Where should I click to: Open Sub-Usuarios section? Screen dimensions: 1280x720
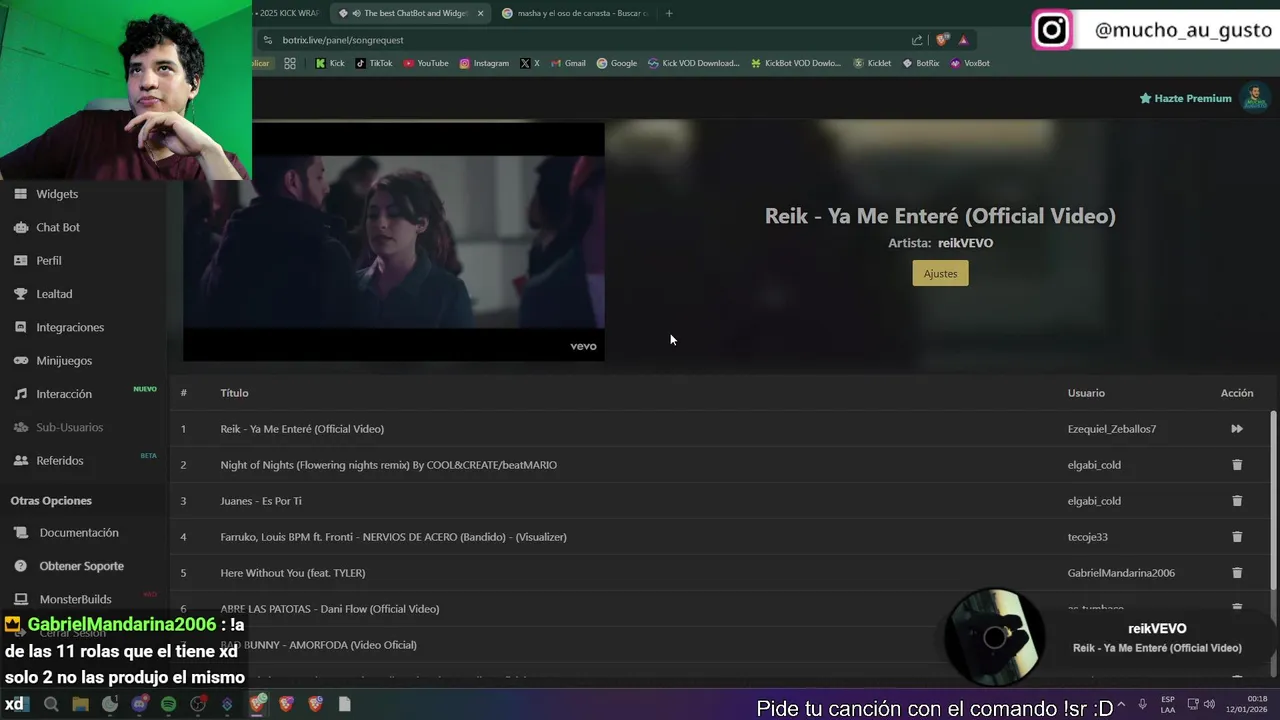[x=69, y=427]
